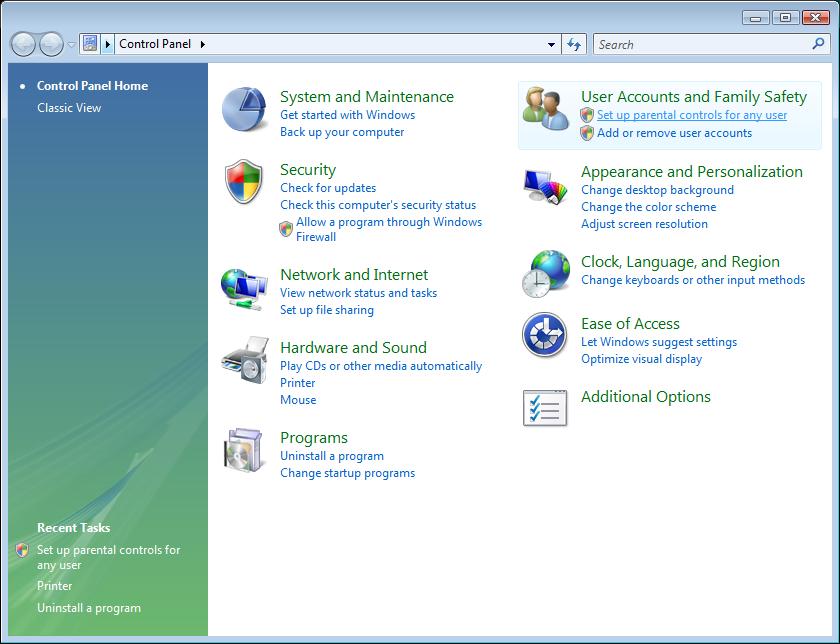Screen dimensions: 840x644
Task: Open the Network and Internet heading
Action: click(x=354, y=274)
